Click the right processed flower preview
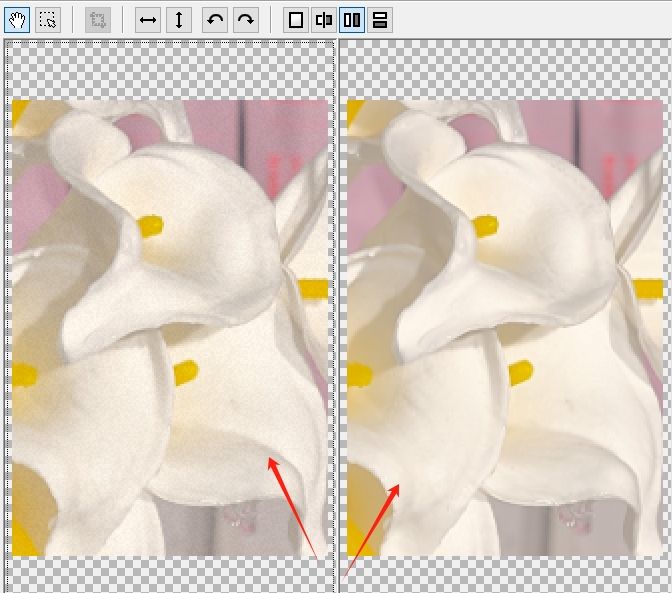 pos(505,328)
